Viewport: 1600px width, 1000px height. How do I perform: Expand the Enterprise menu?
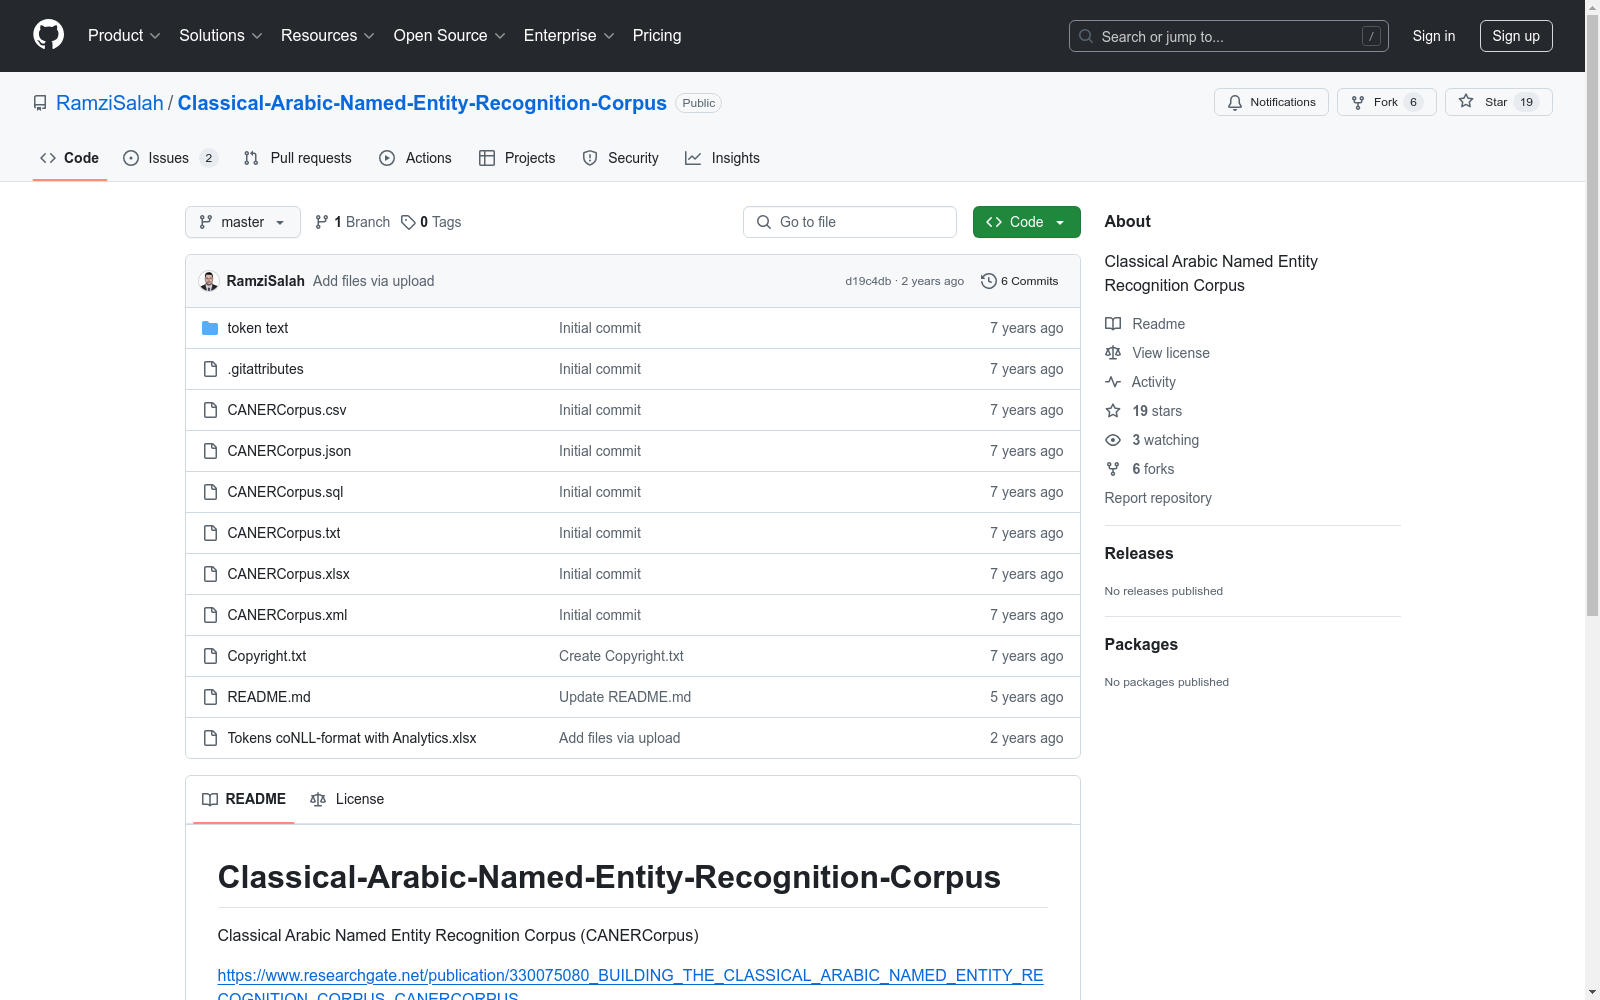569,36
